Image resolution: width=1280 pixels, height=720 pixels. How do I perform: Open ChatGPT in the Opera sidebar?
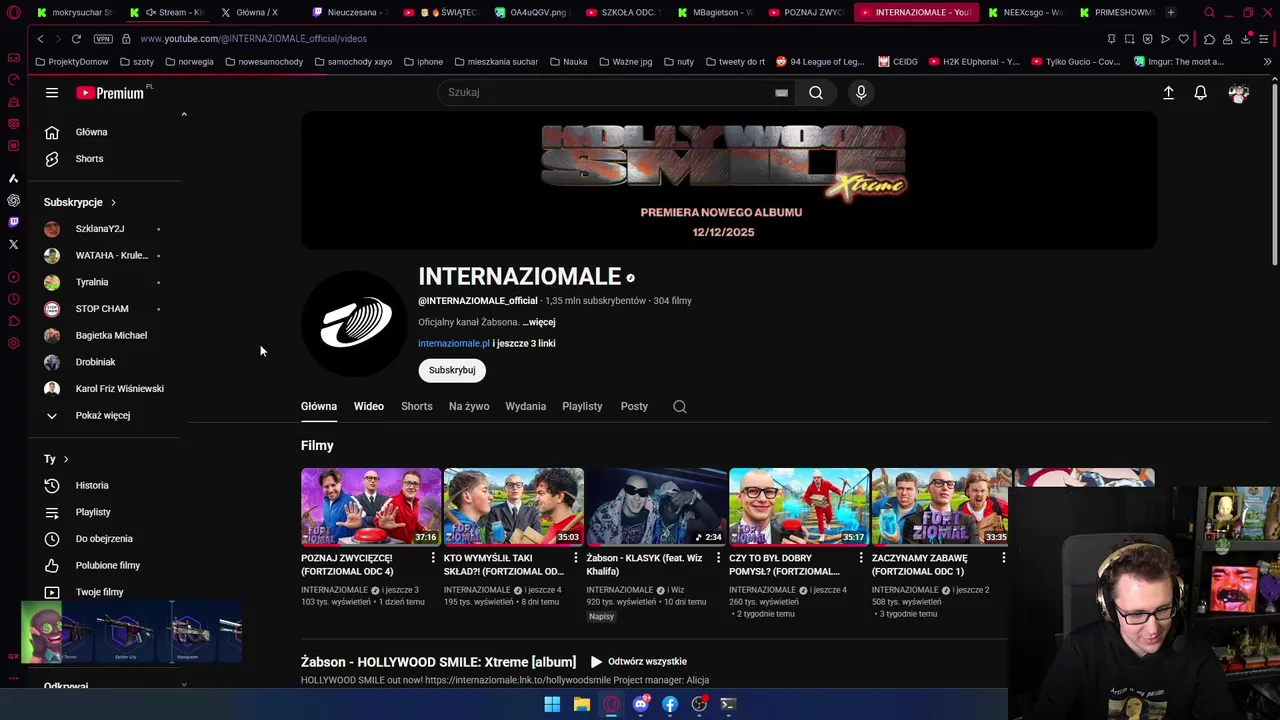coord(13,200)
